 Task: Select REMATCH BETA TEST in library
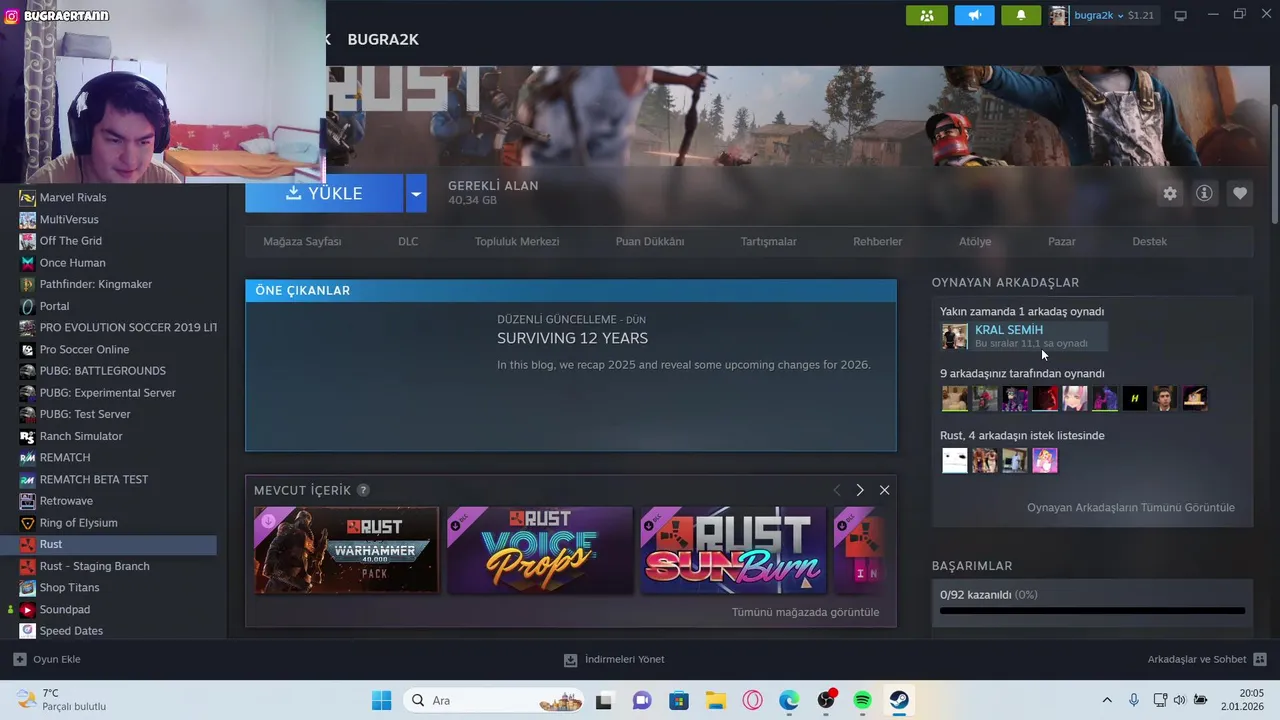pyautogui.click(x=108, y=479)
